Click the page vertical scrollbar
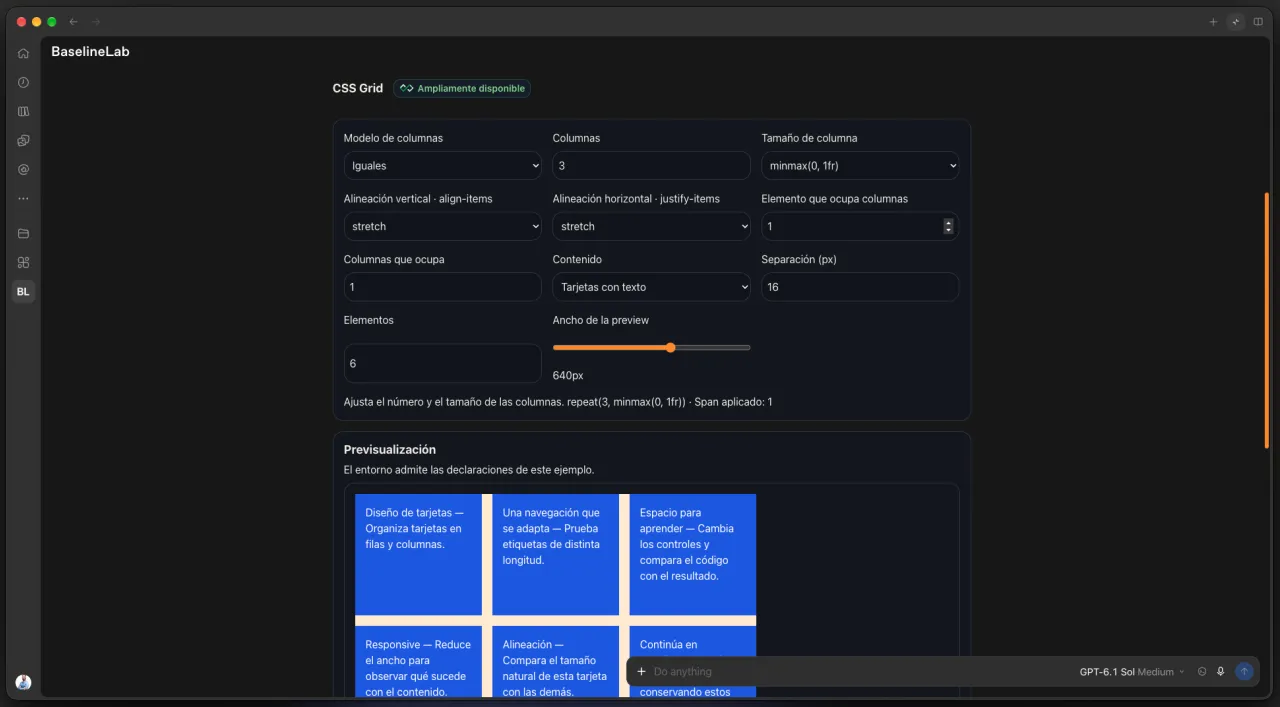 point(1267,320)
